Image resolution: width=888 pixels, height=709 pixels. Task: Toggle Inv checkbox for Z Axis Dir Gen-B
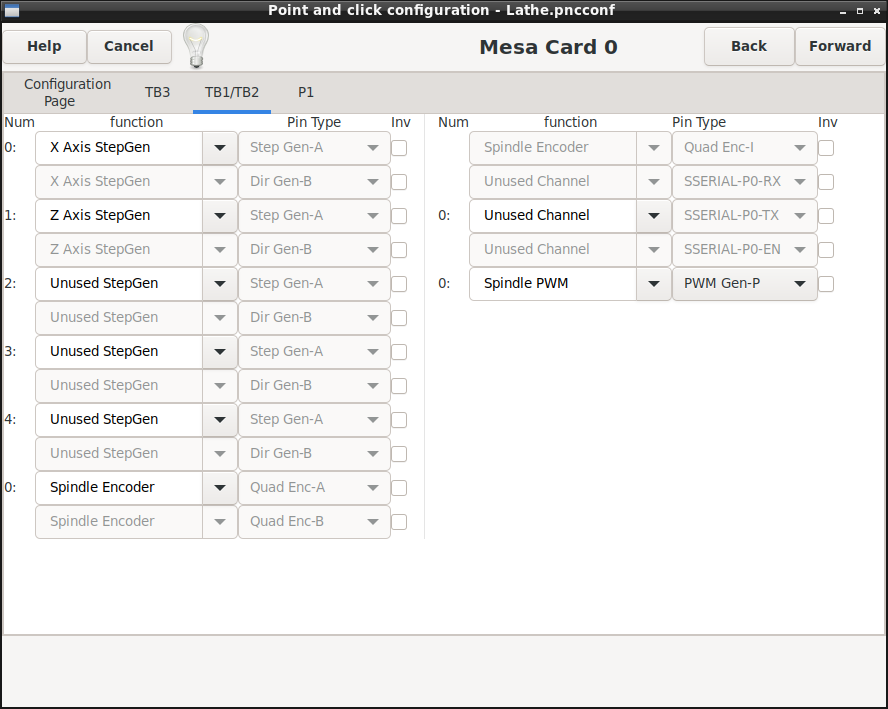pos(399,250)
